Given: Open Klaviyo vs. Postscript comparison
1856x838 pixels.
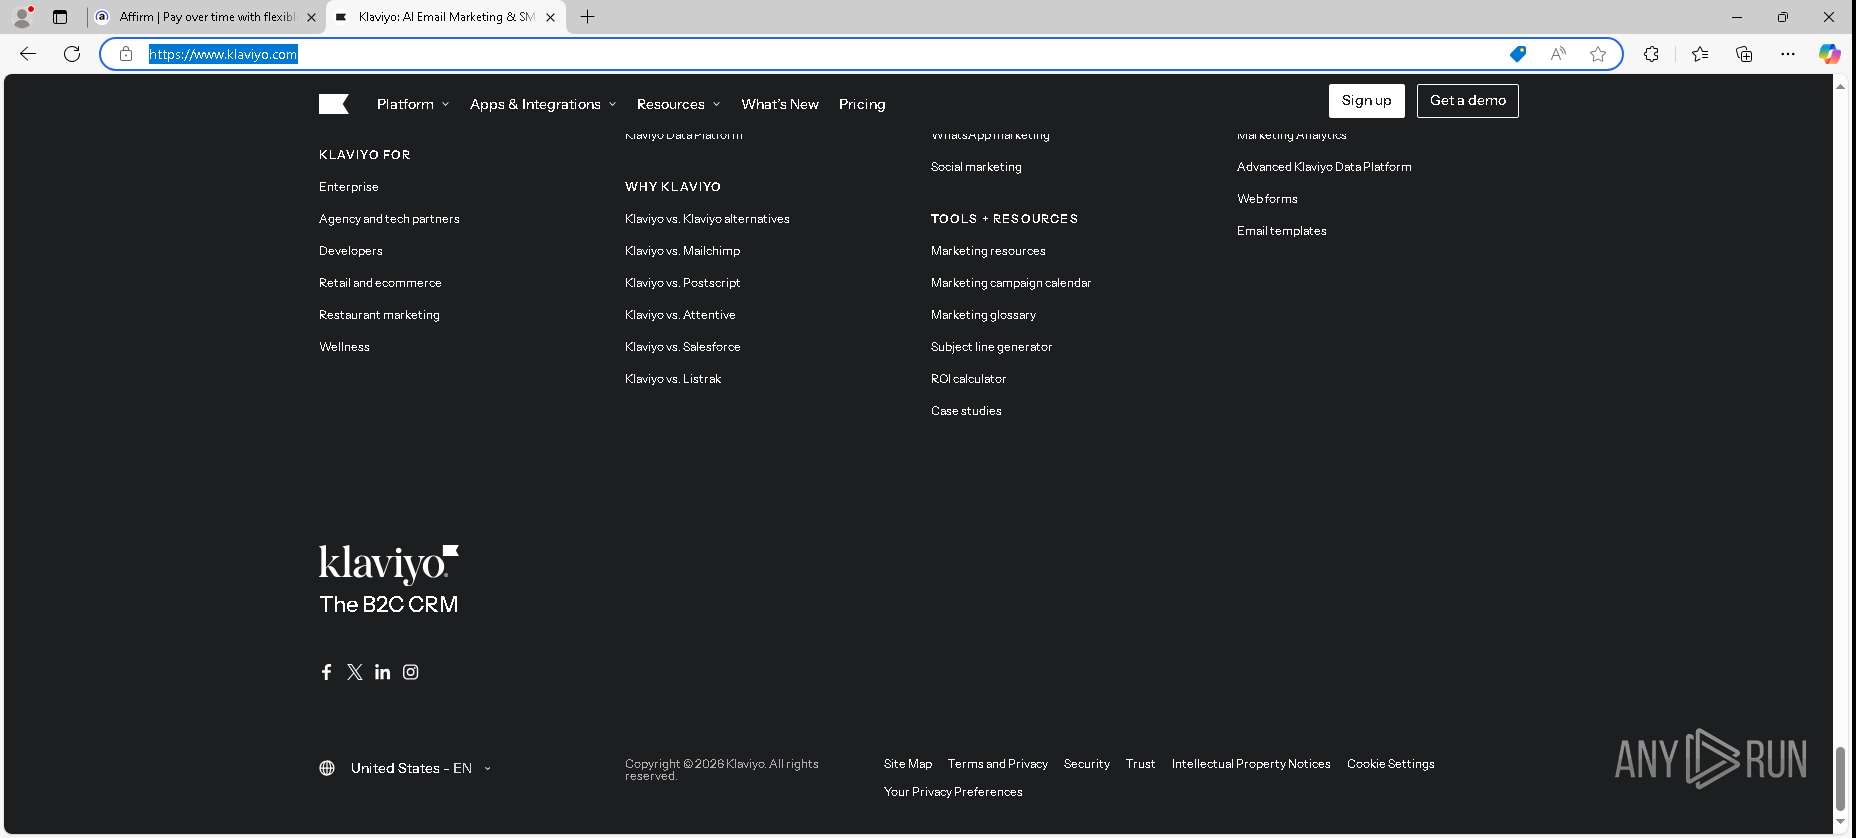Looking at the screenshot, I should coord(683,283).
